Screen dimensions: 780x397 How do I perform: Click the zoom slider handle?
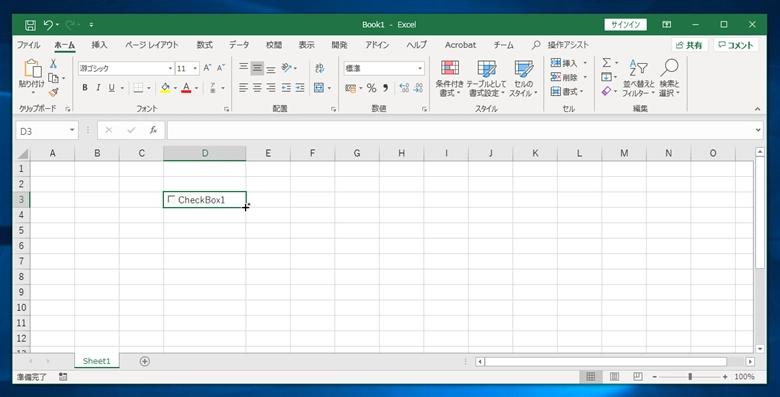(690, 377)
